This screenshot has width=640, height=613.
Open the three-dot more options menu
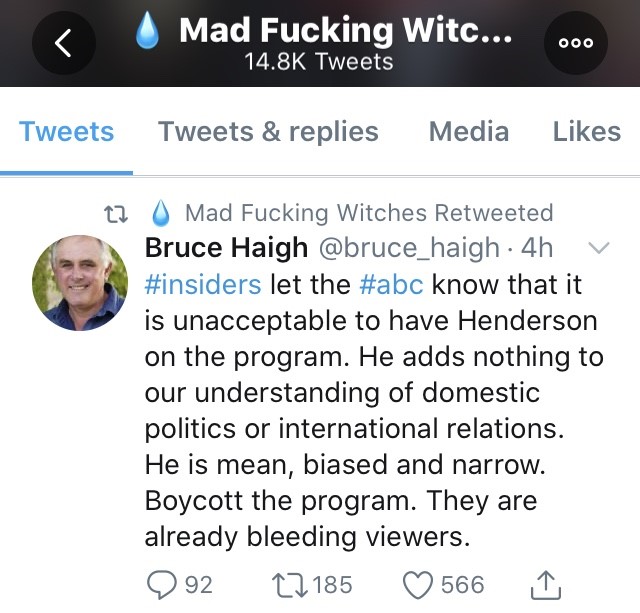click(575, 42)
